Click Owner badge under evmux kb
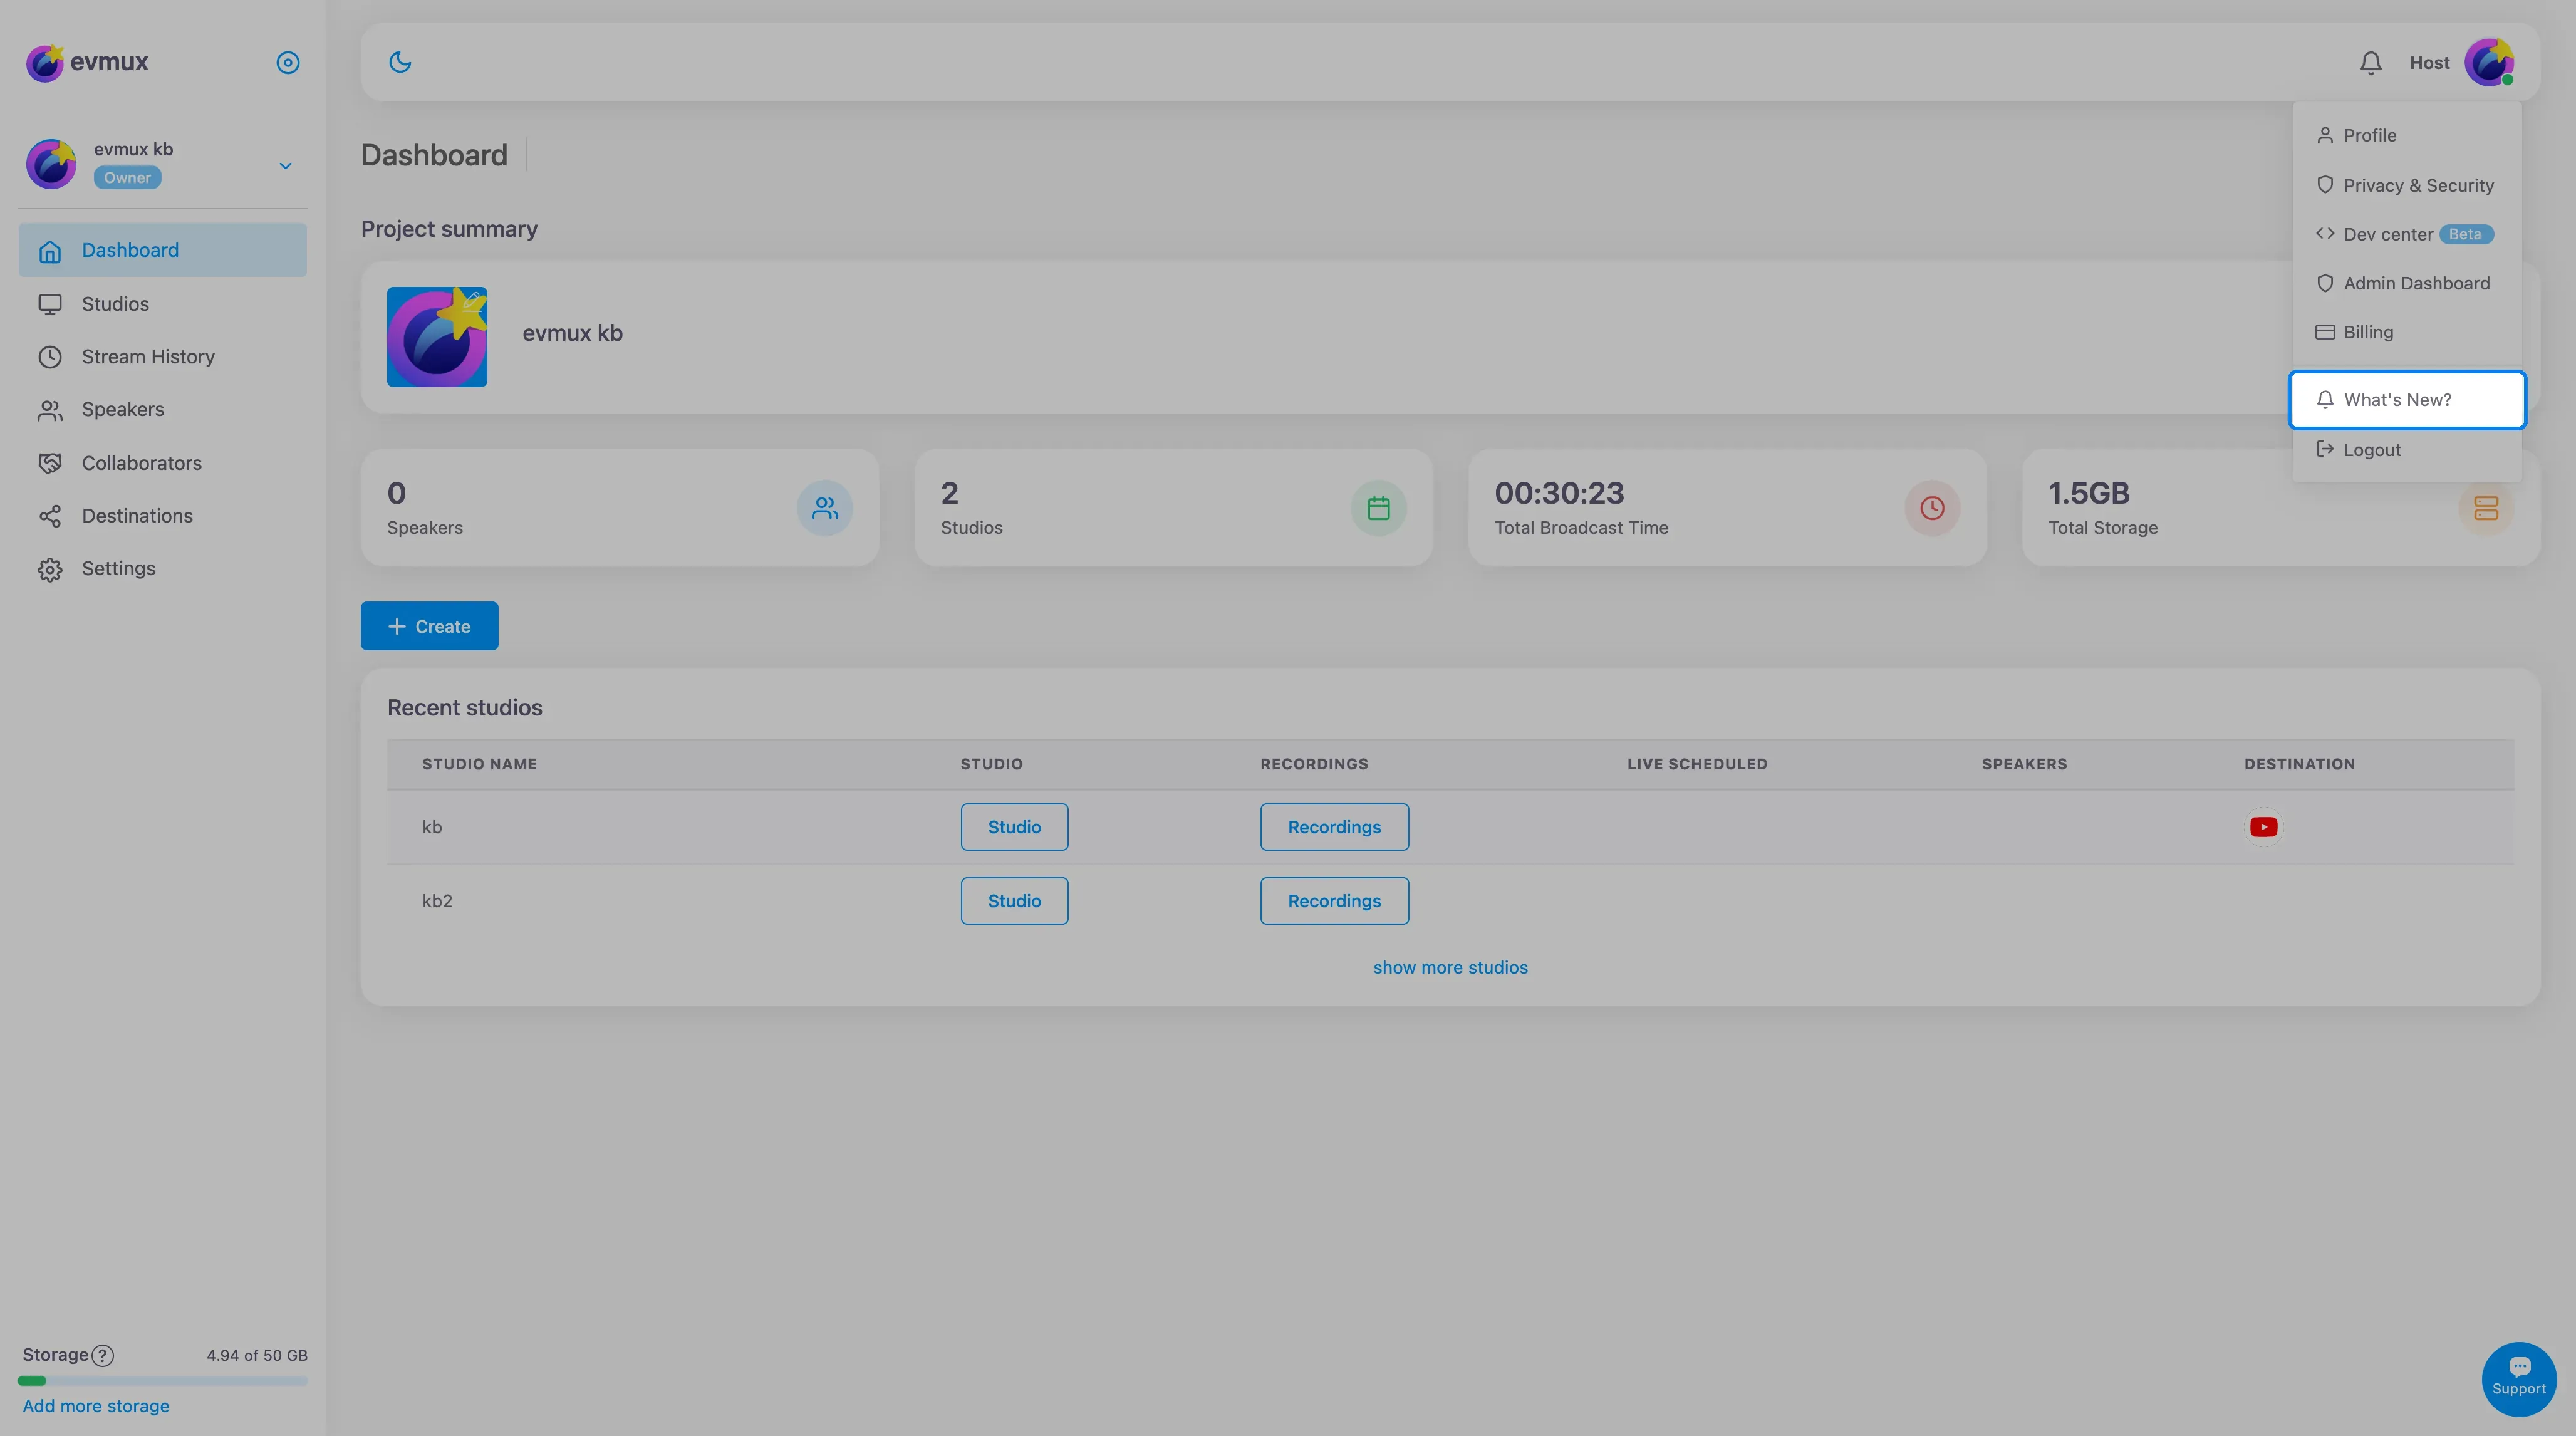This screenshot has width=2576, height=1436. pyautogui.click(x=127, y=178)
